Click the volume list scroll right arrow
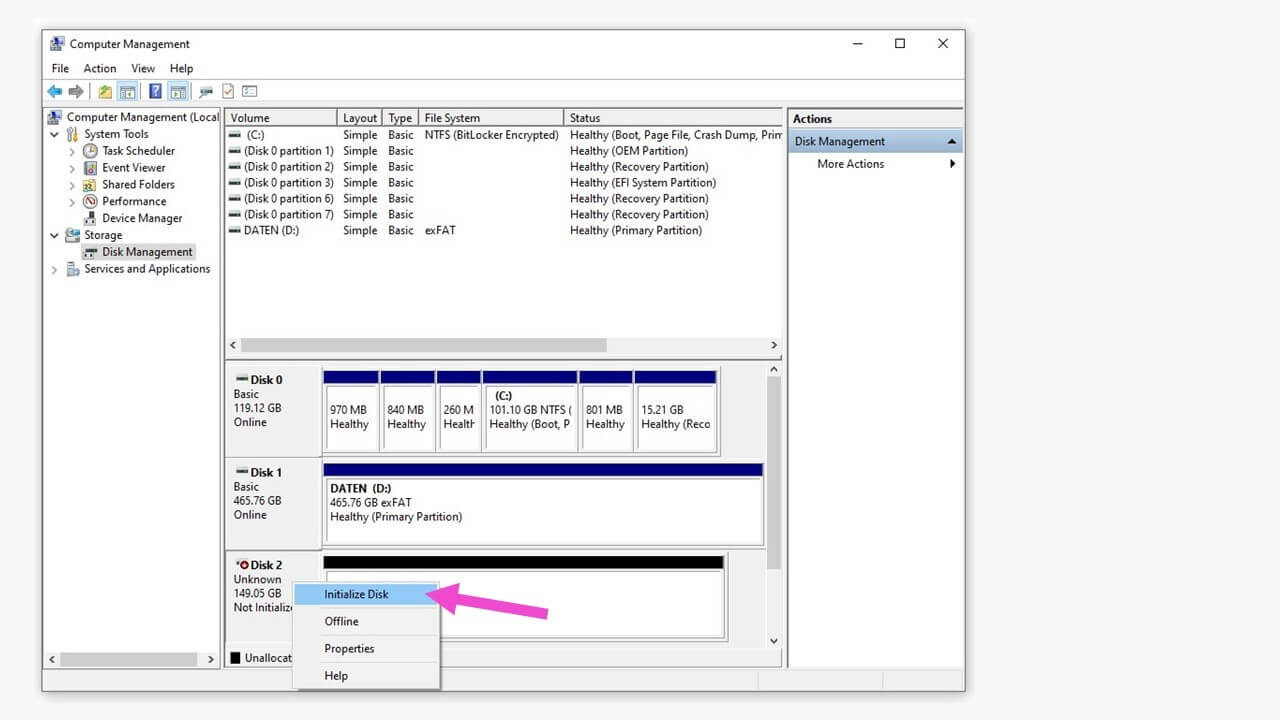Viewport: 1280px width, 720px height. tap(774, 345)
